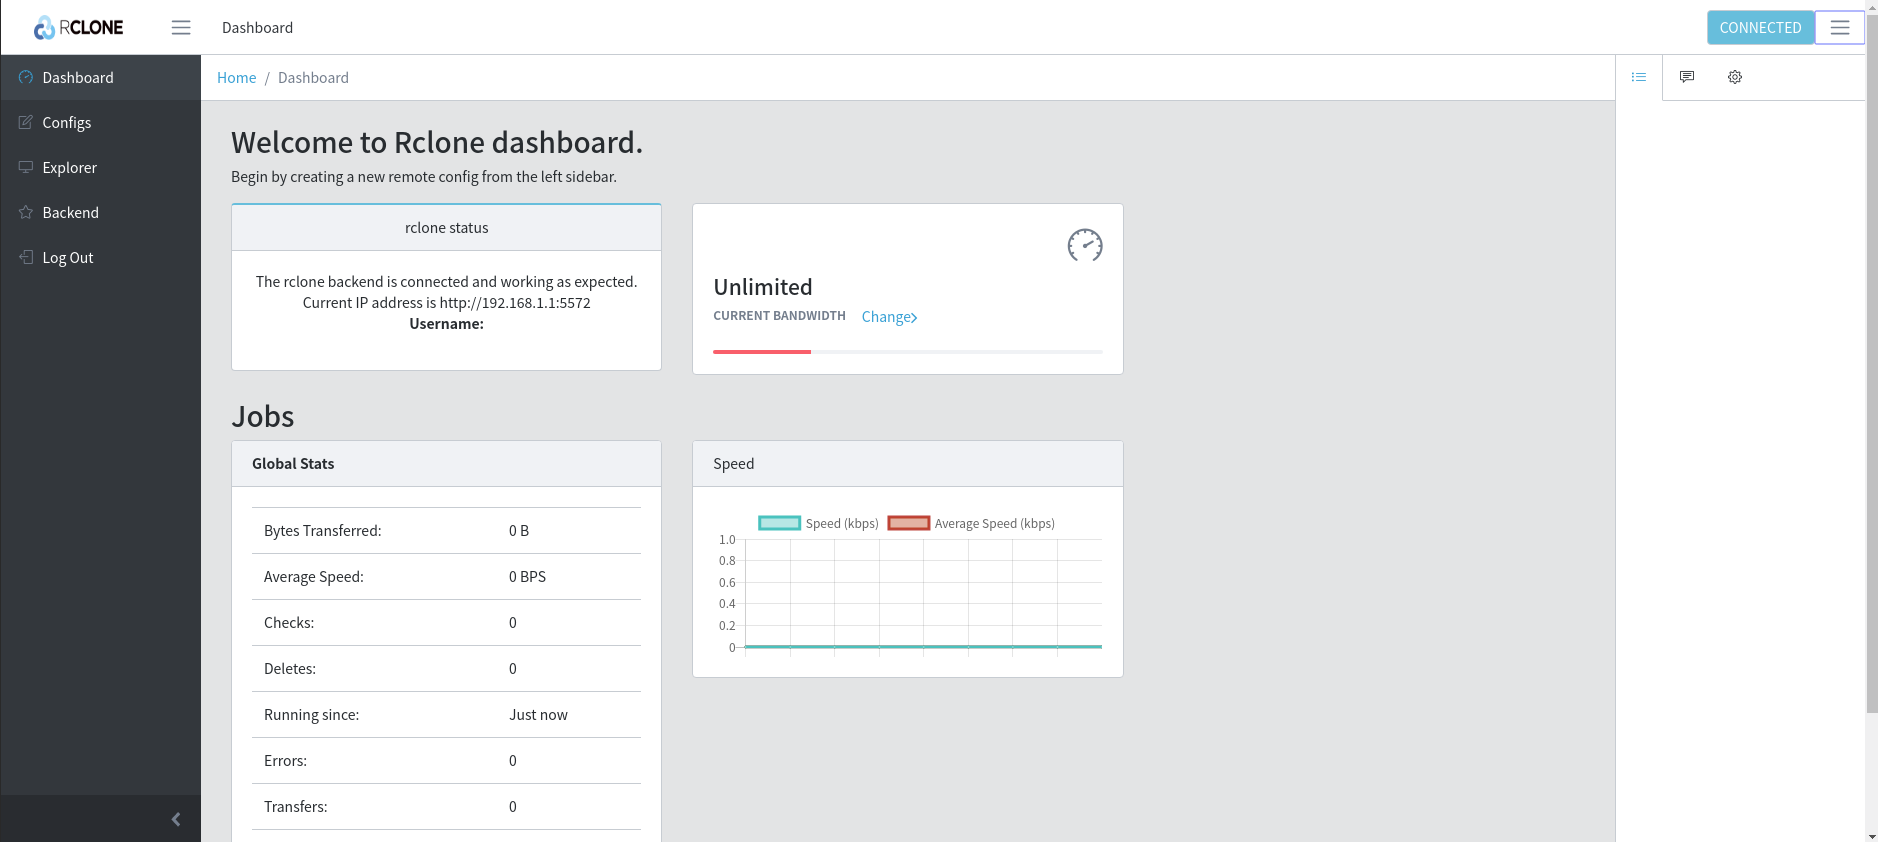
Task: Click the Dashboard speedometer icon in sidebar
Action: coord(26,77)
